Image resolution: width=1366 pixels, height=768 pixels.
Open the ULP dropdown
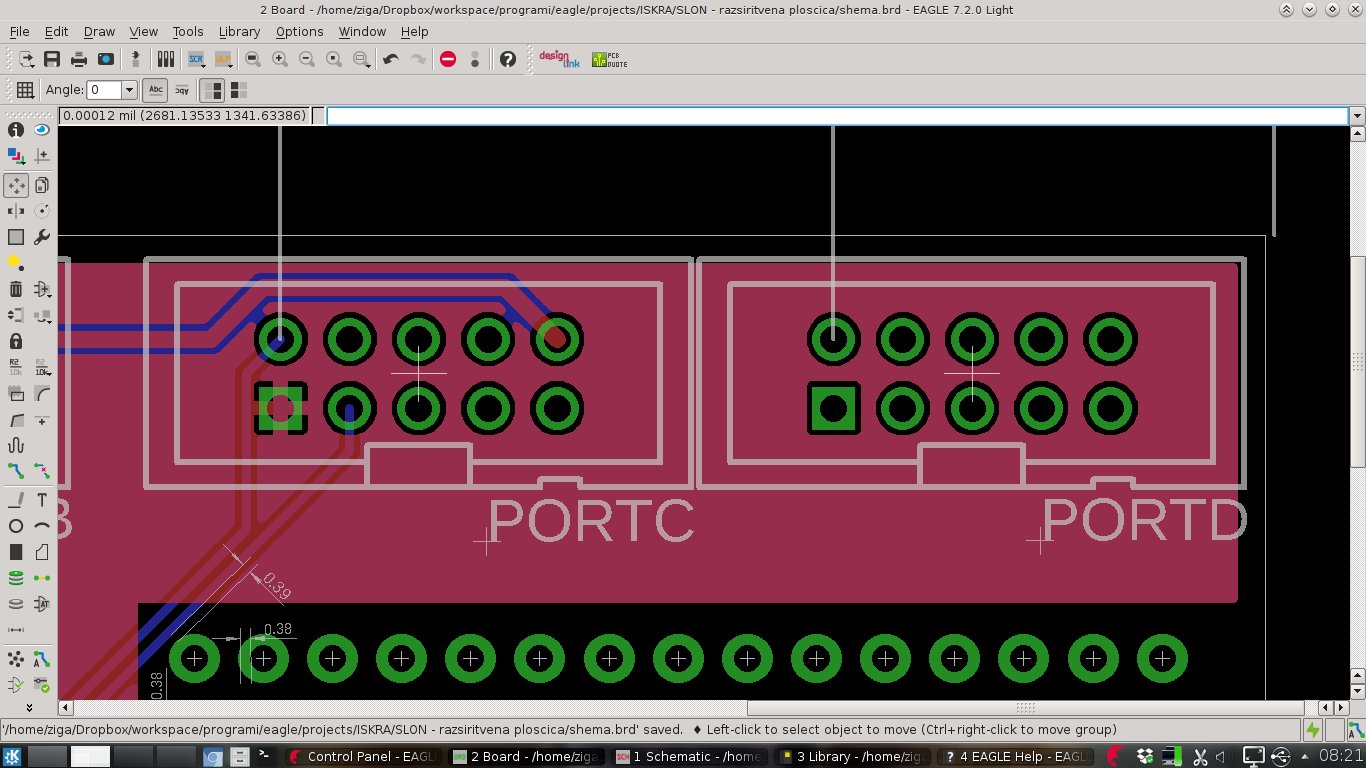[224, 60]
